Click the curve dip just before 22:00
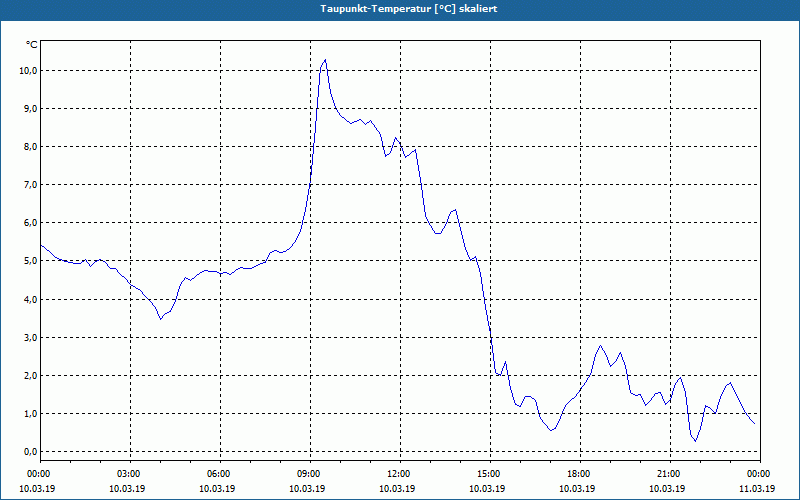This screenshot has width=800, height=500. coord(695,441)
